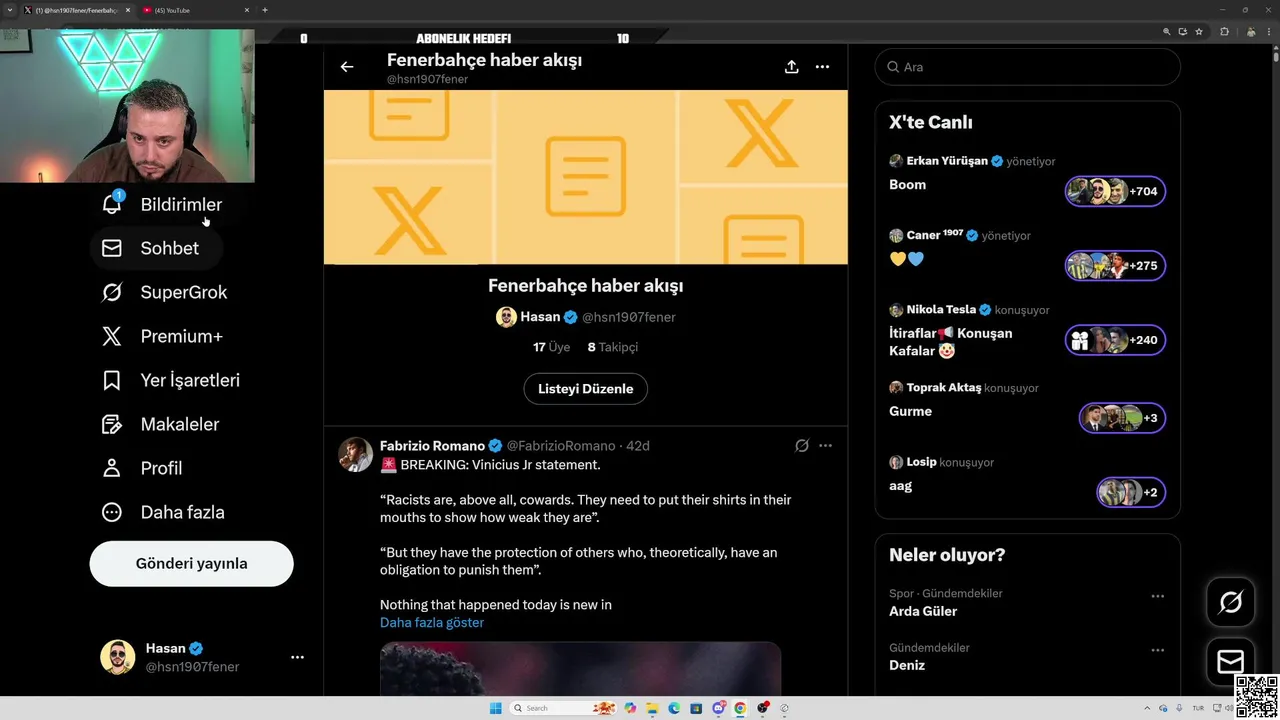
Task: Open Fabrizio Romano's name on the post
Action: [432, 446]
